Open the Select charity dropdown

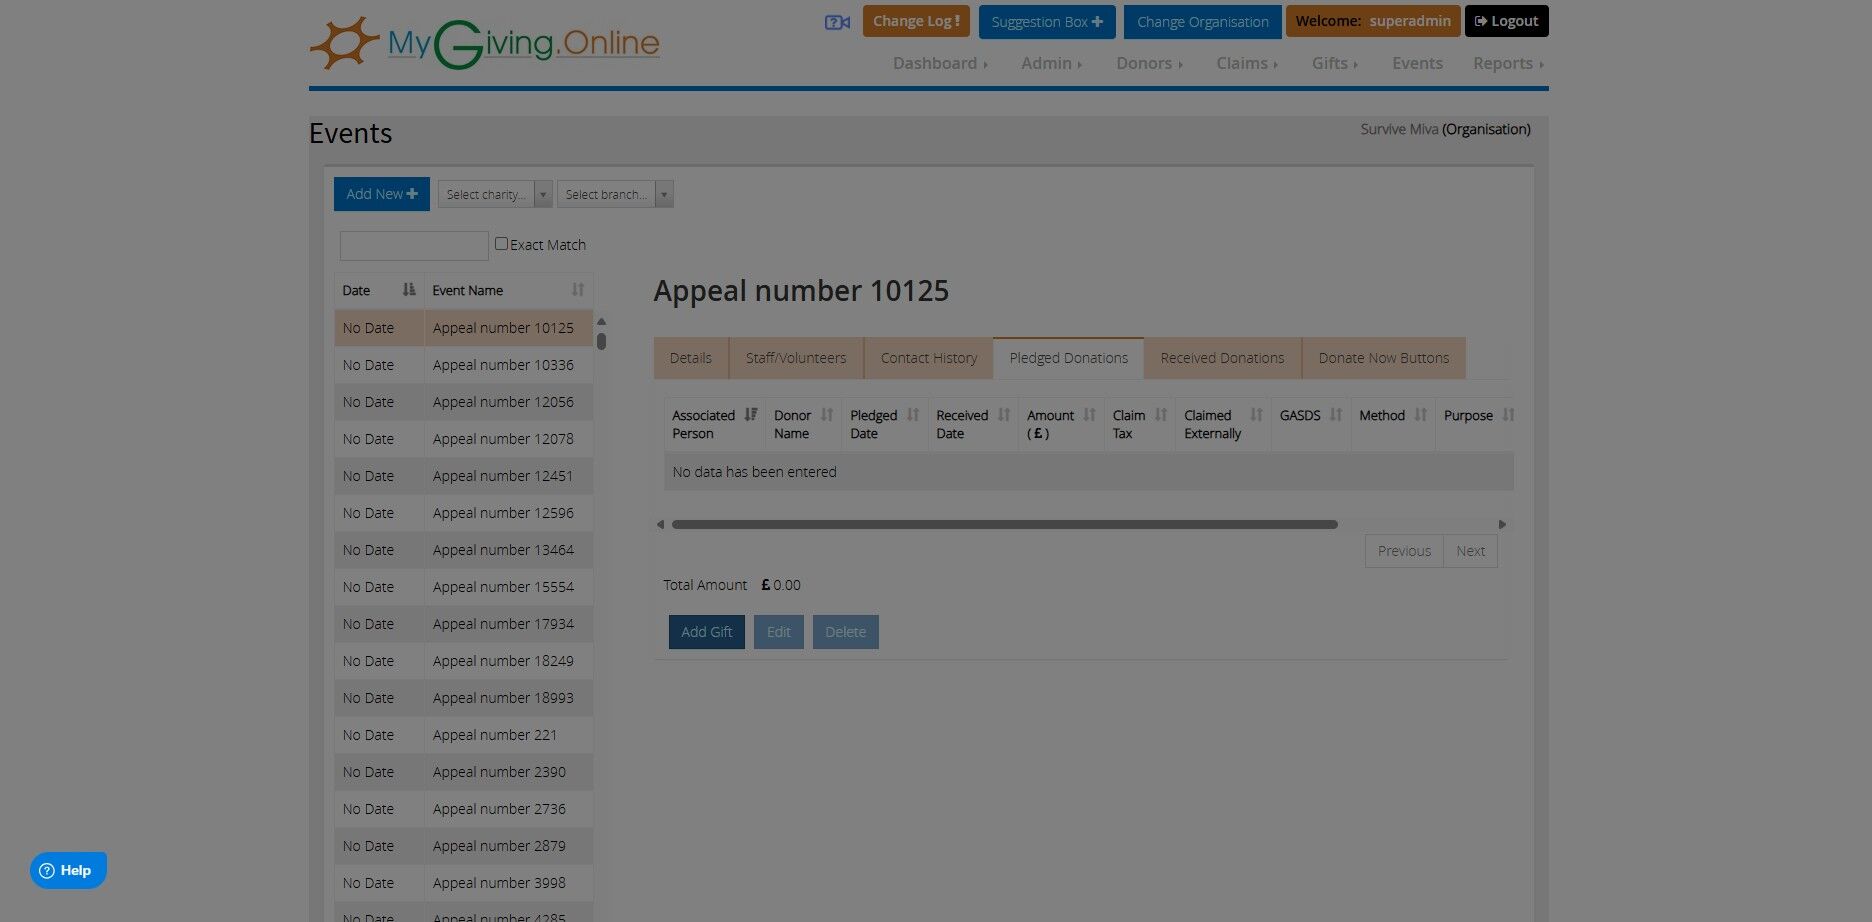coord(495,194)
